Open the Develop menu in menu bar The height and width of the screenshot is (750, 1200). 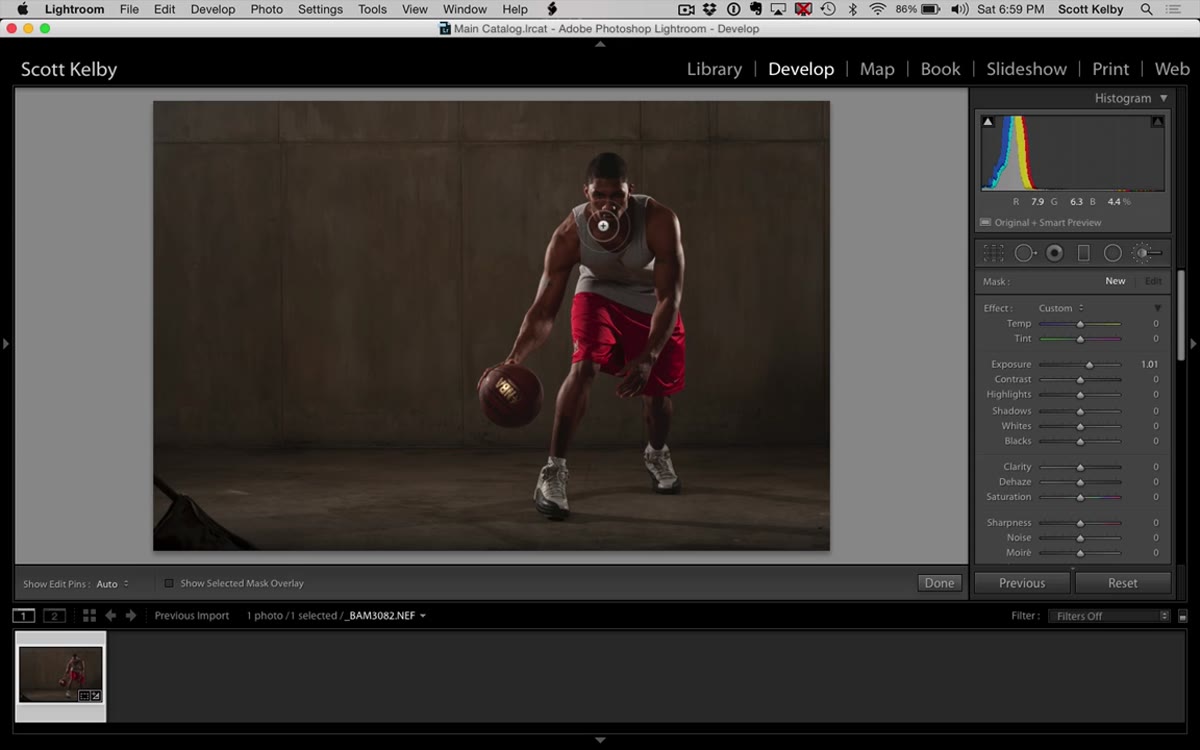[213, 9]
